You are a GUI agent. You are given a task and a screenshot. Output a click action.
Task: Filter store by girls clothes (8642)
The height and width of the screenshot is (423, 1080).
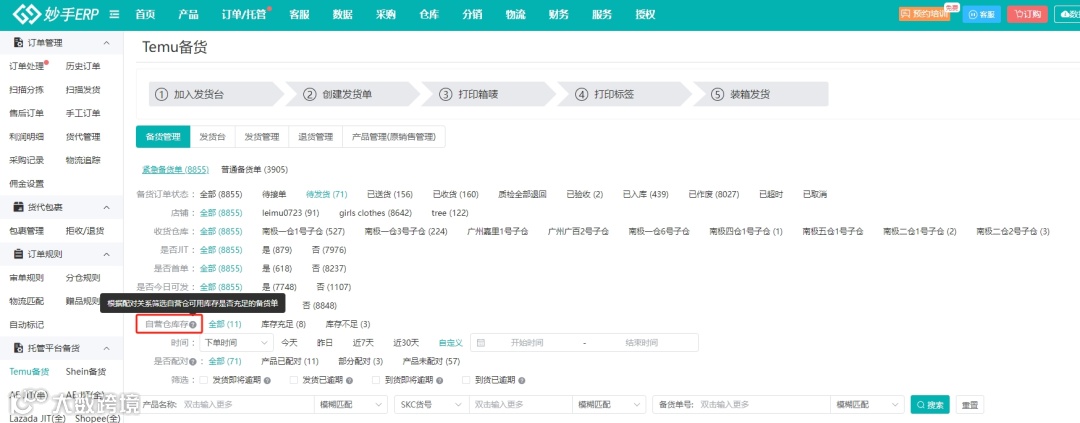click(x=375, y=213)
